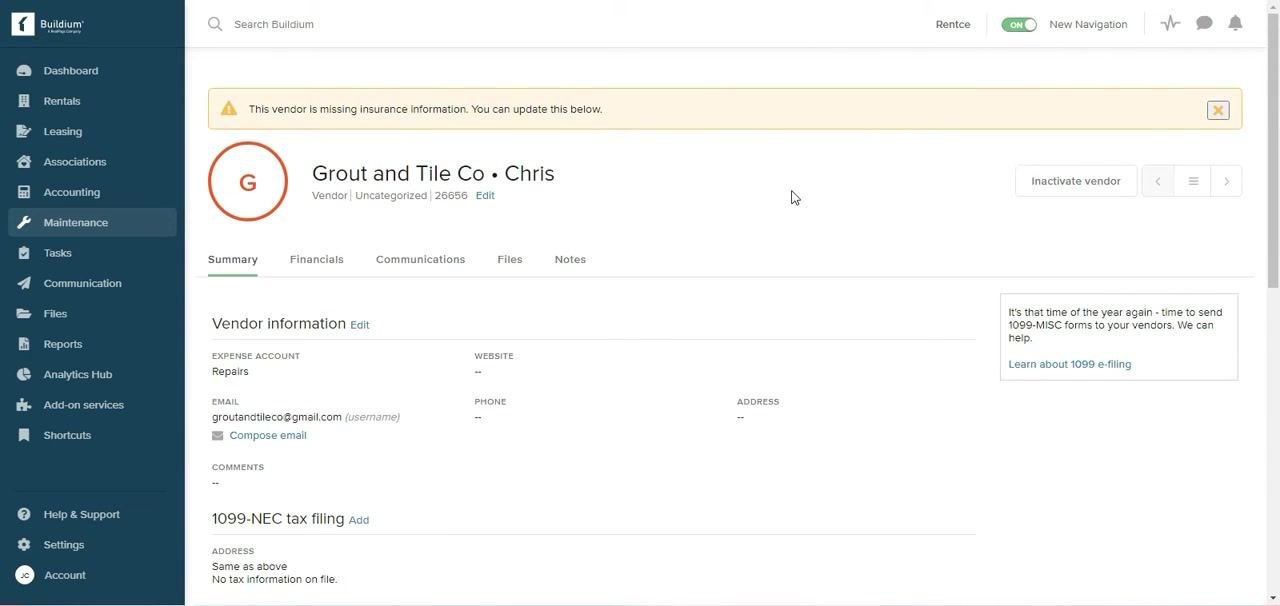1280x606 pixels.
Task: Go to previous vendor arrow
Action: point(1158,181)
